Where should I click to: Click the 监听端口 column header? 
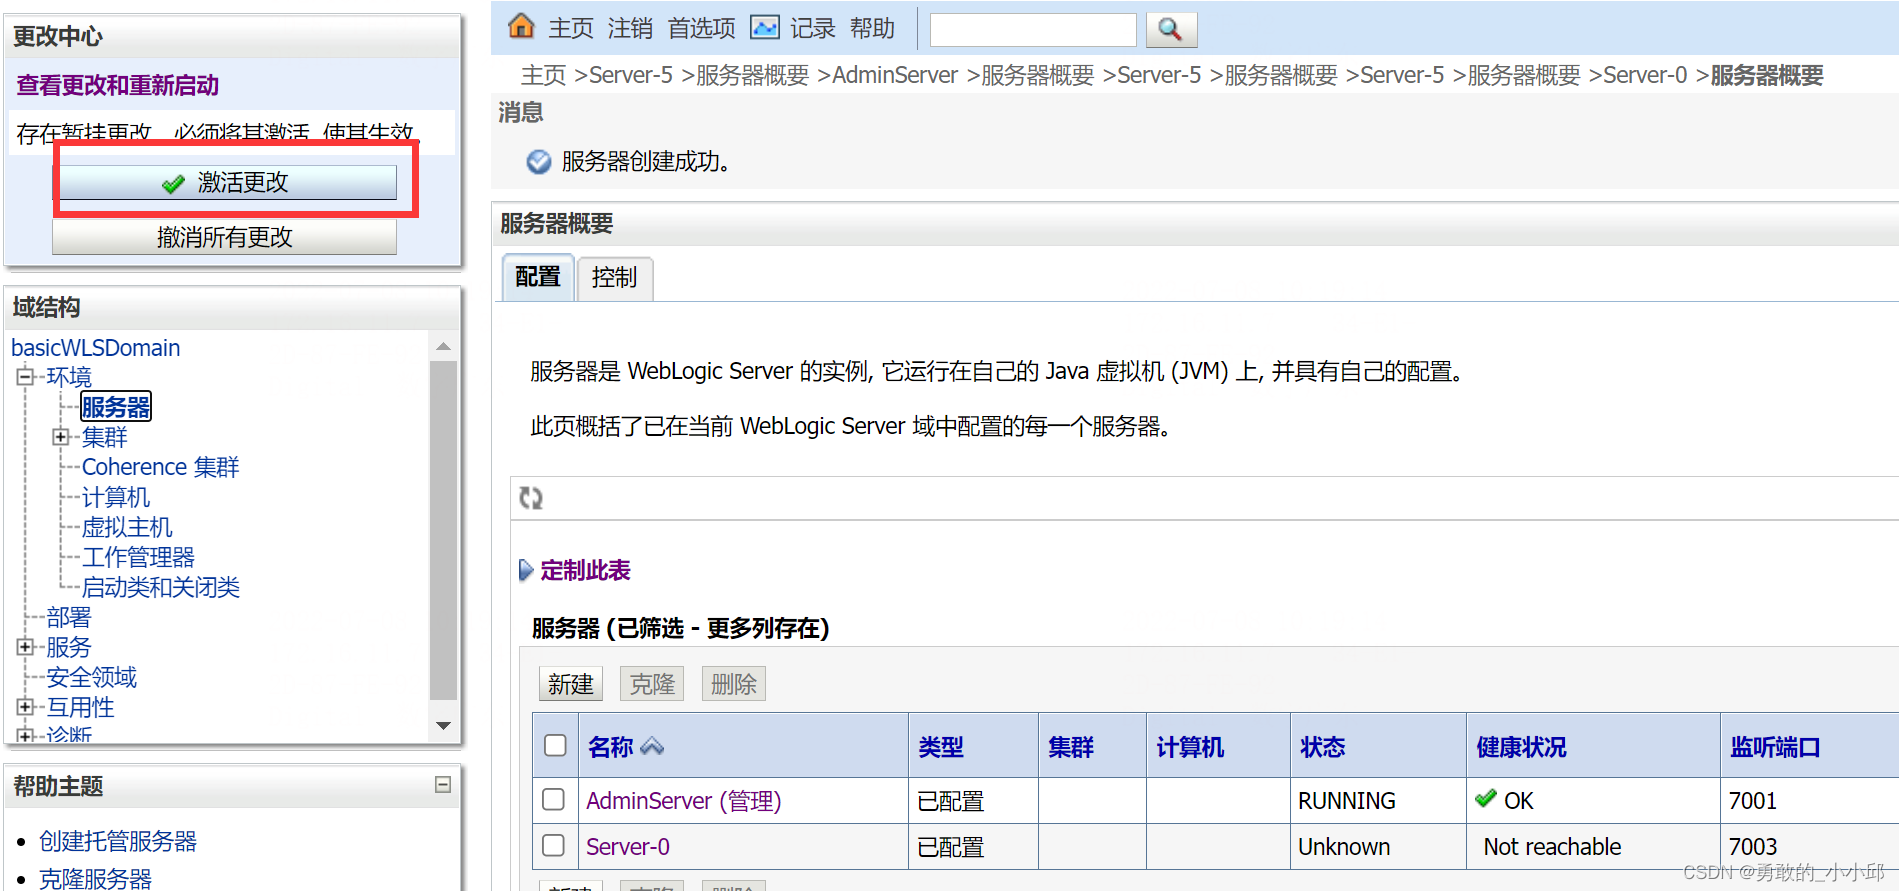(x=1775, y=747)
